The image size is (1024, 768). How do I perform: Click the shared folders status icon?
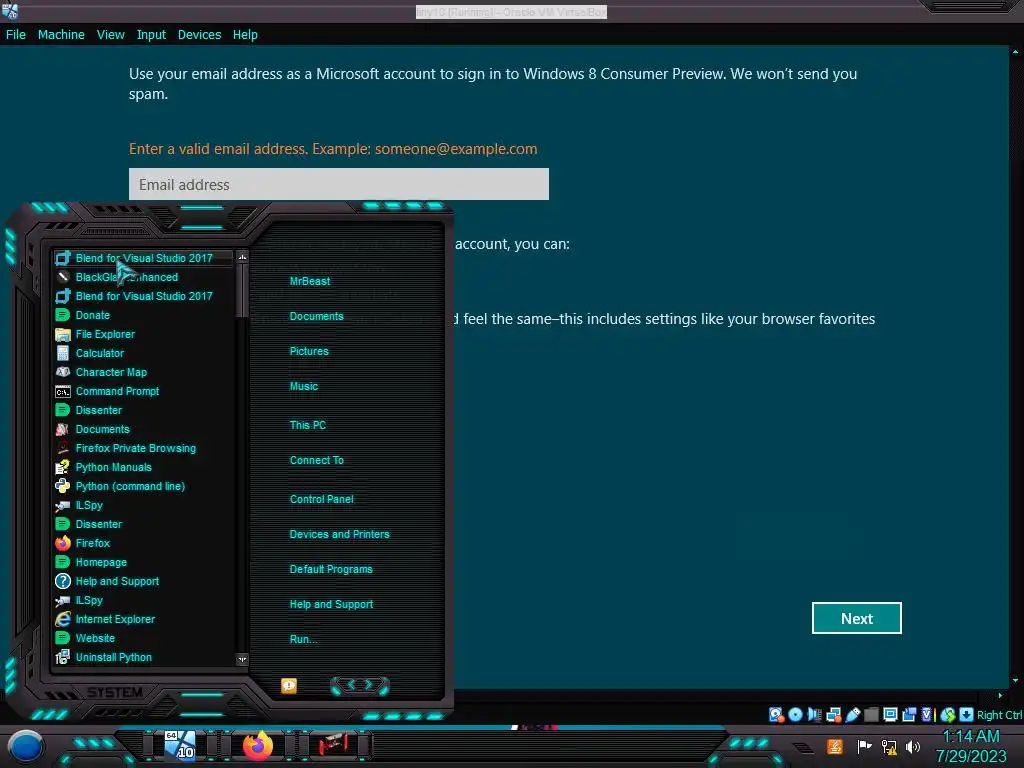tap(871, 714)
